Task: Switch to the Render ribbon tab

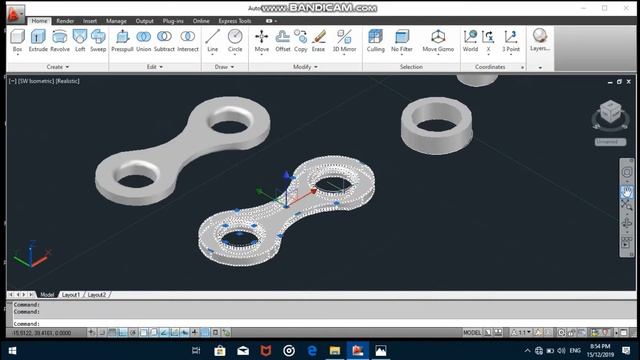Action: tap(65, 21)
